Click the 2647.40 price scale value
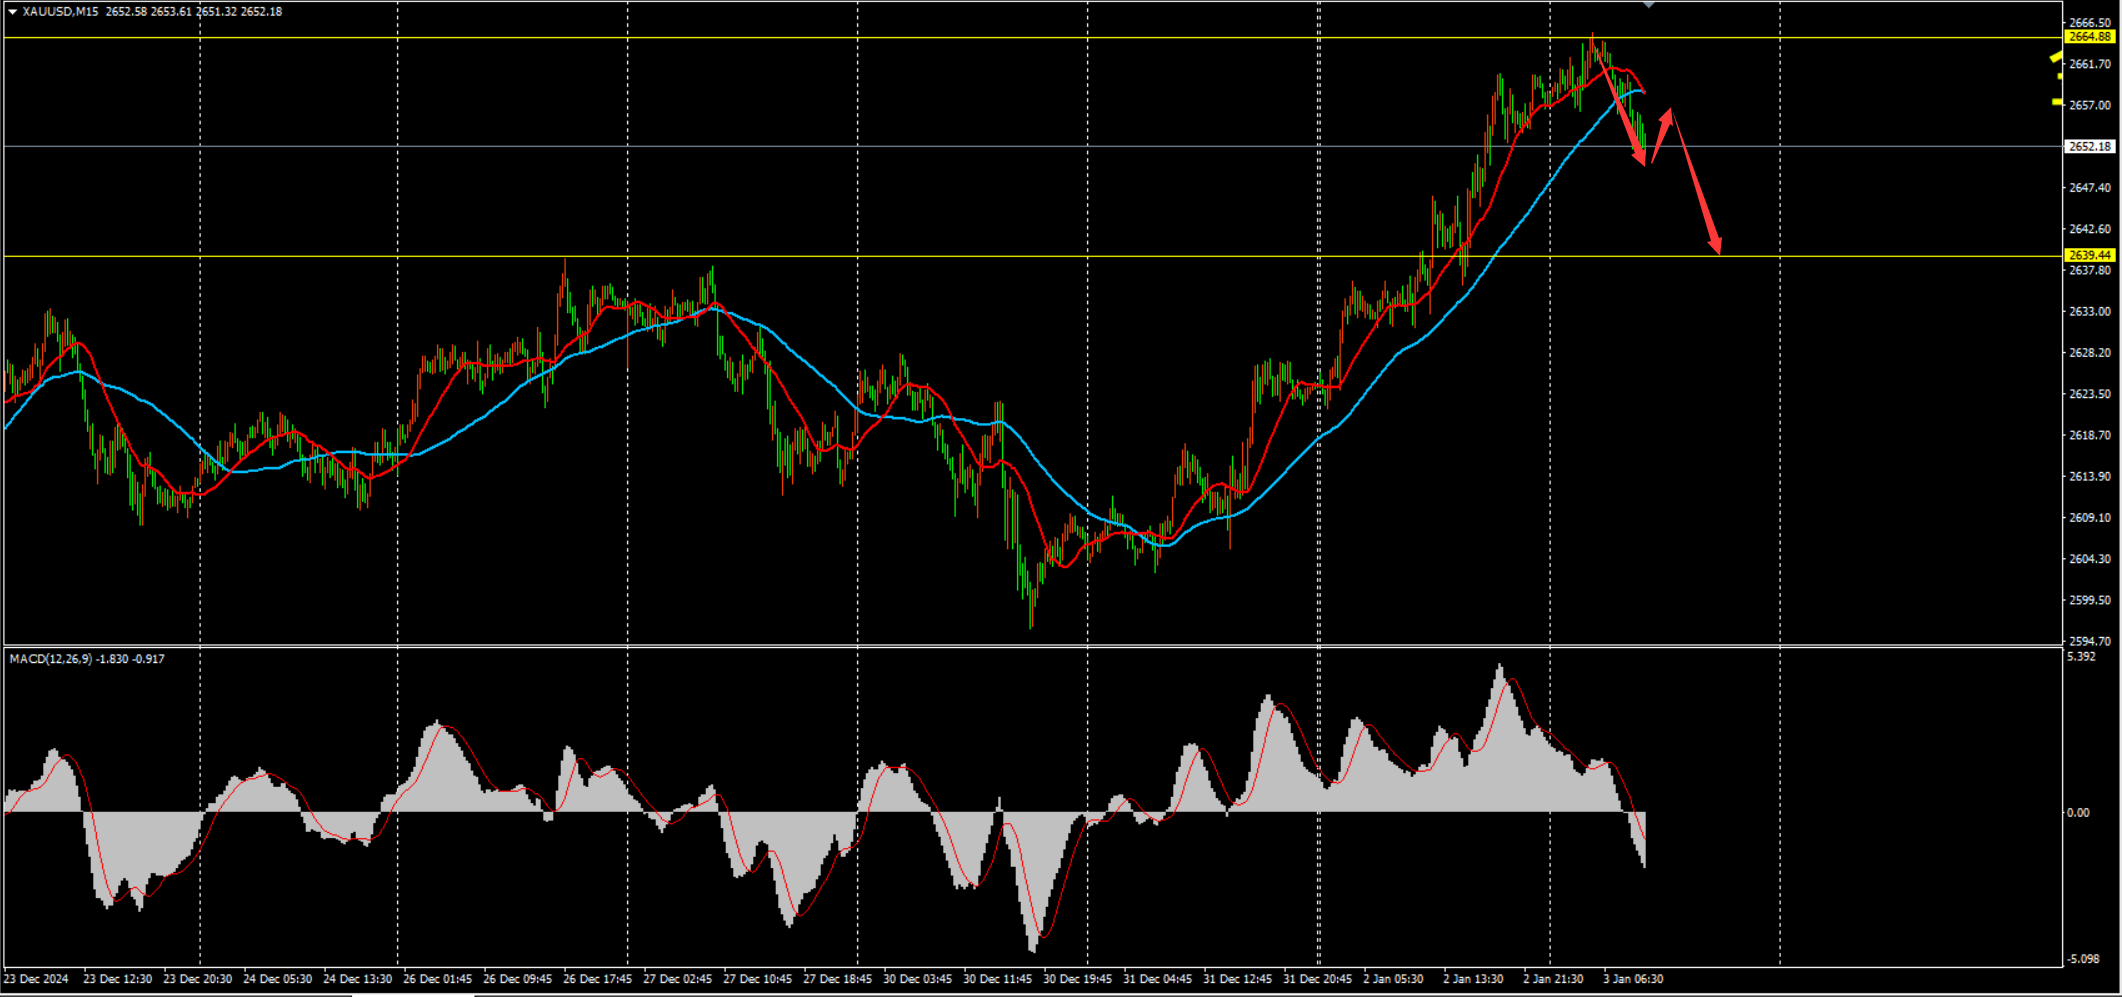Screen dimensions: 2122x997 click(2089, 187)
